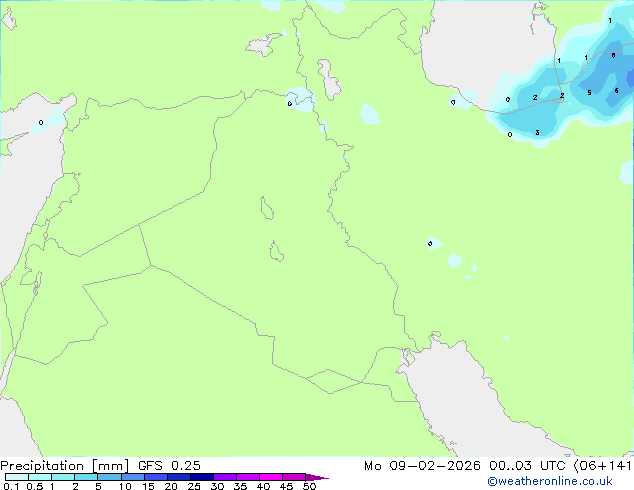Click the 25–30 mm darkest blue swatch
This screenshot has width=634, height=490.
[x=202, y=477]
